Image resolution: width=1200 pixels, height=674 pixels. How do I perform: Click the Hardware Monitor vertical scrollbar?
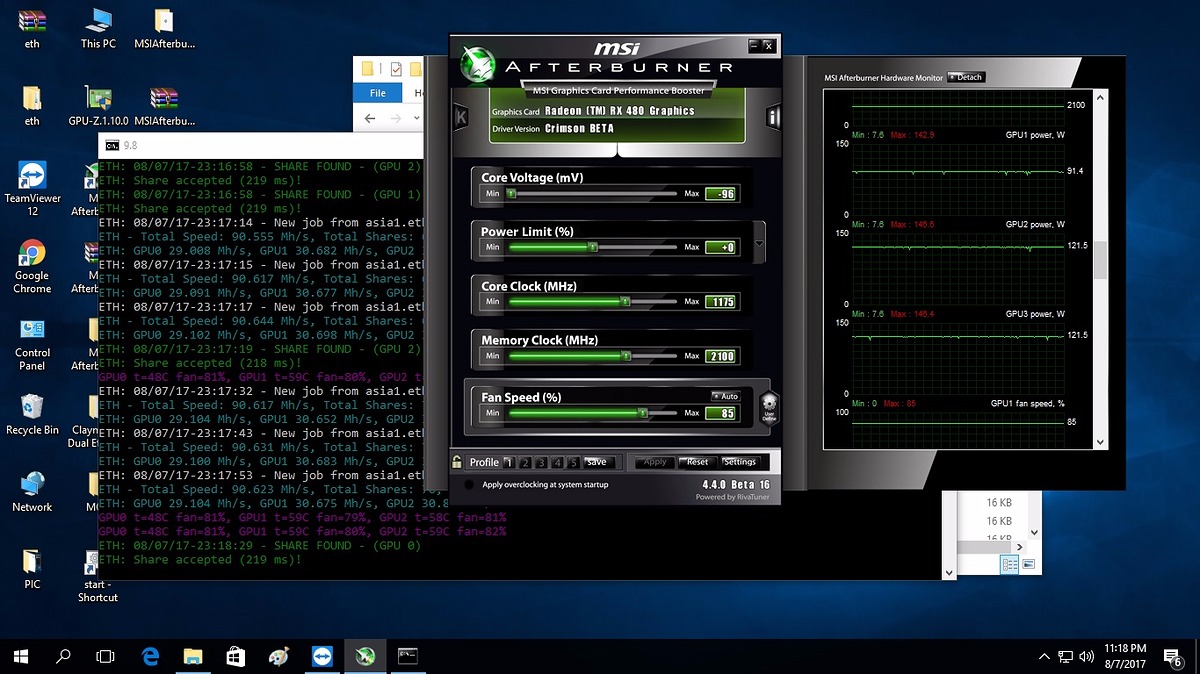(x=1101, y=270)
